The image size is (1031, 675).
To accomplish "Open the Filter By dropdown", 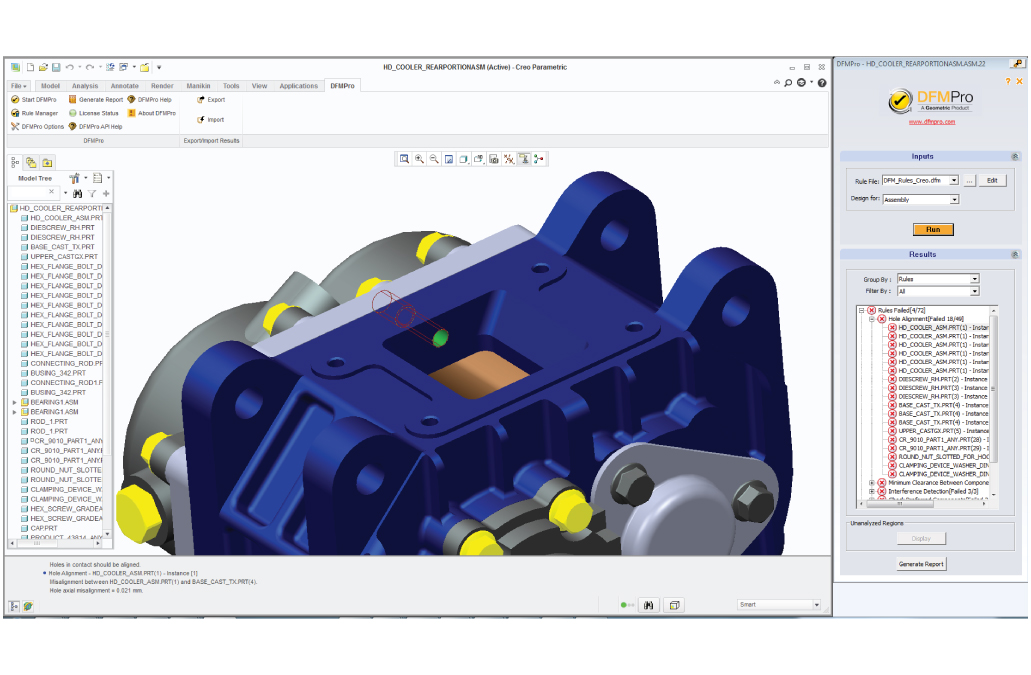I will coord(974,291).
